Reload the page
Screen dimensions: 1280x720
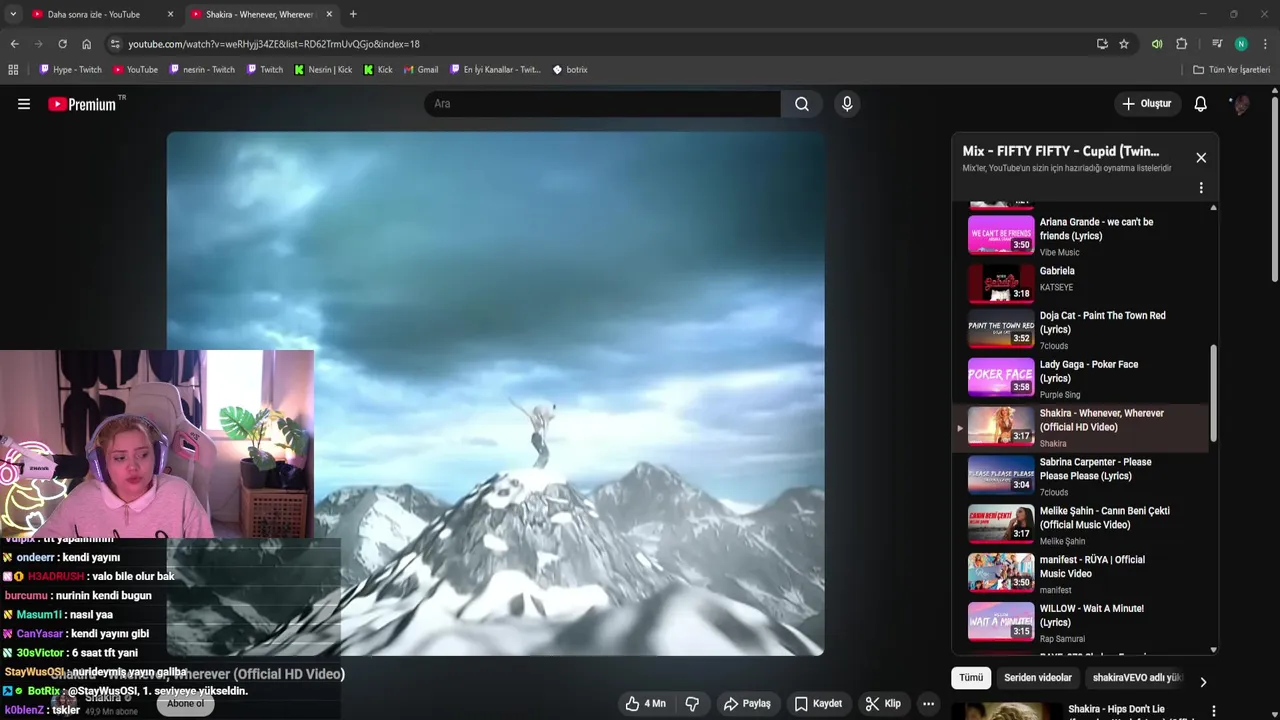(62, 44)
